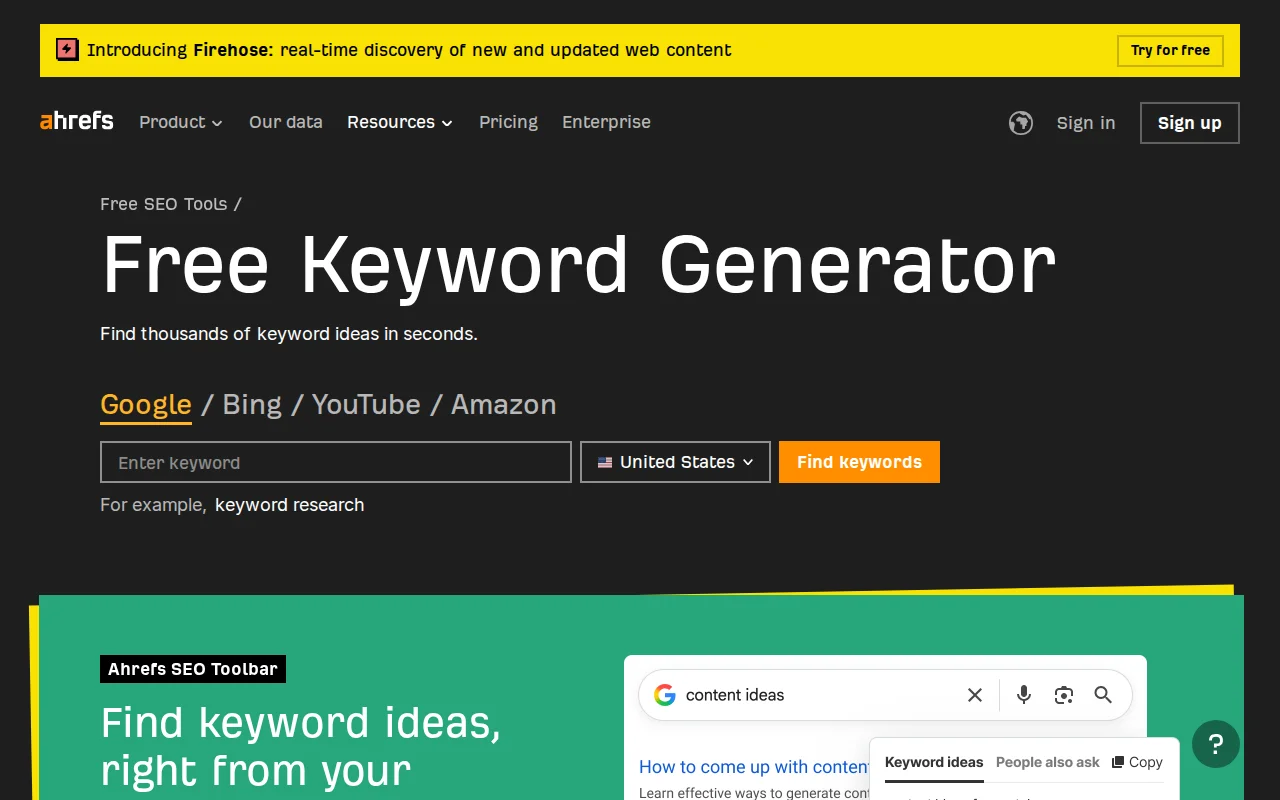Viewport: 1280px width, 800px height.
Task: Open the language globe selector
Action: click(1020, 122)
